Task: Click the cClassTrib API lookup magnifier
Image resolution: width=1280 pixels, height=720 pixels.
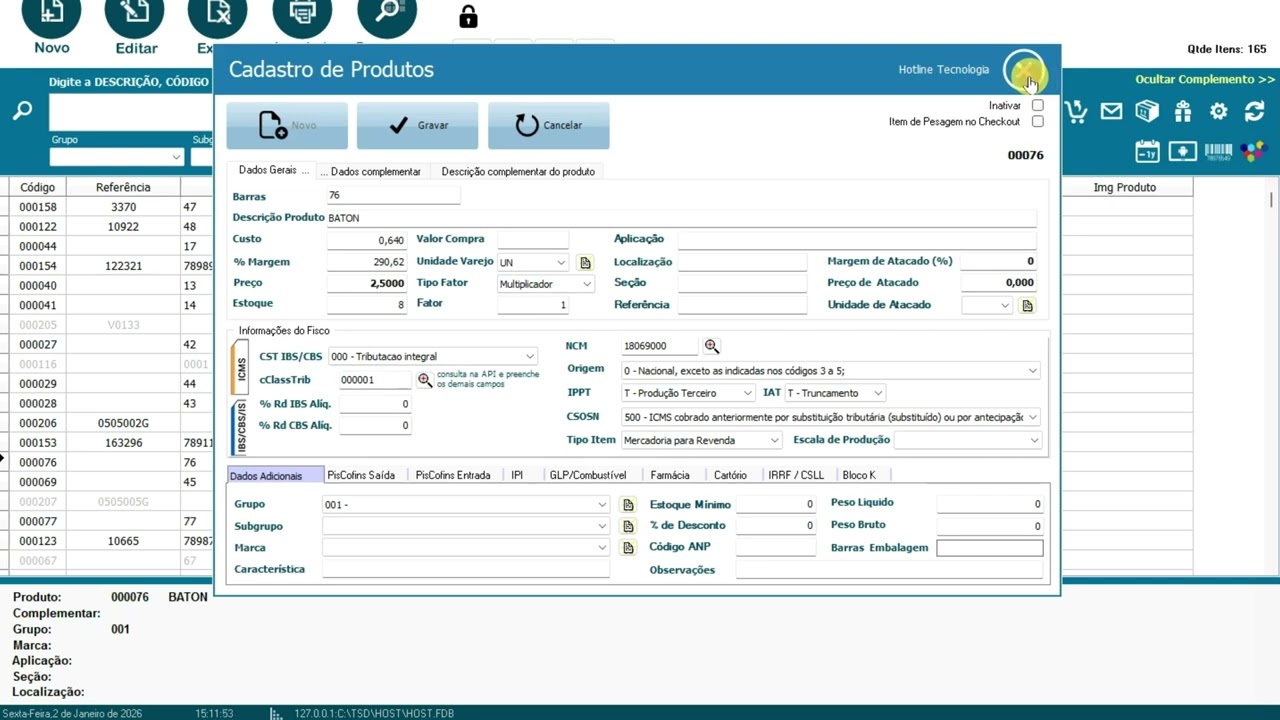Action: pos(425,380)
